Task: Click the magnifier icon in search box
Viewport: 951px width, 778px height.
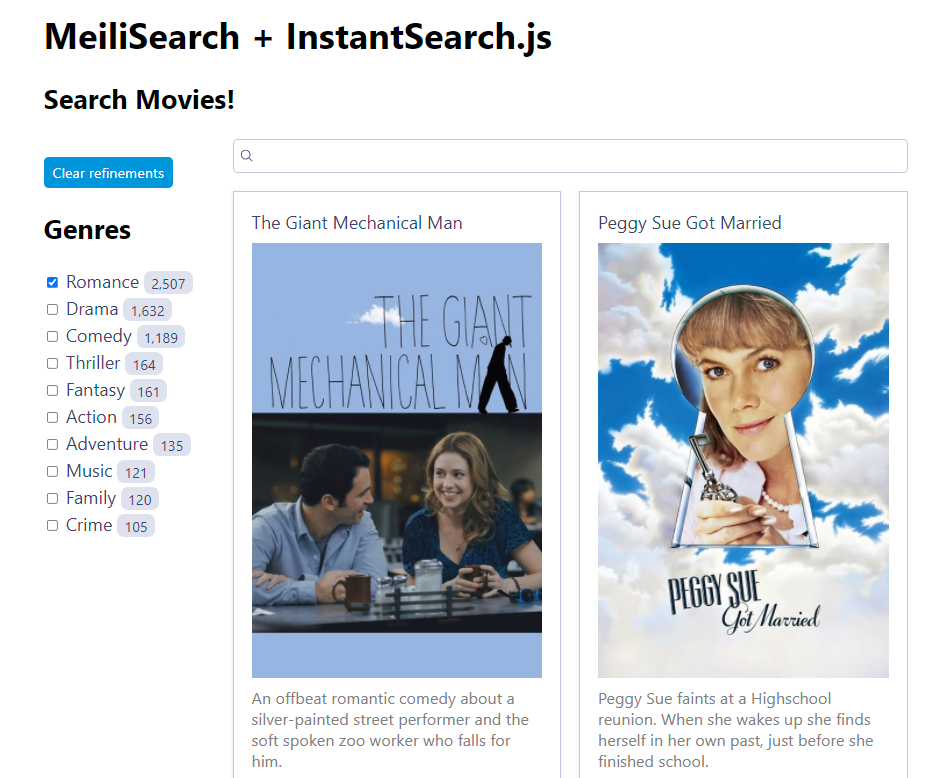Action: point(246,156)
